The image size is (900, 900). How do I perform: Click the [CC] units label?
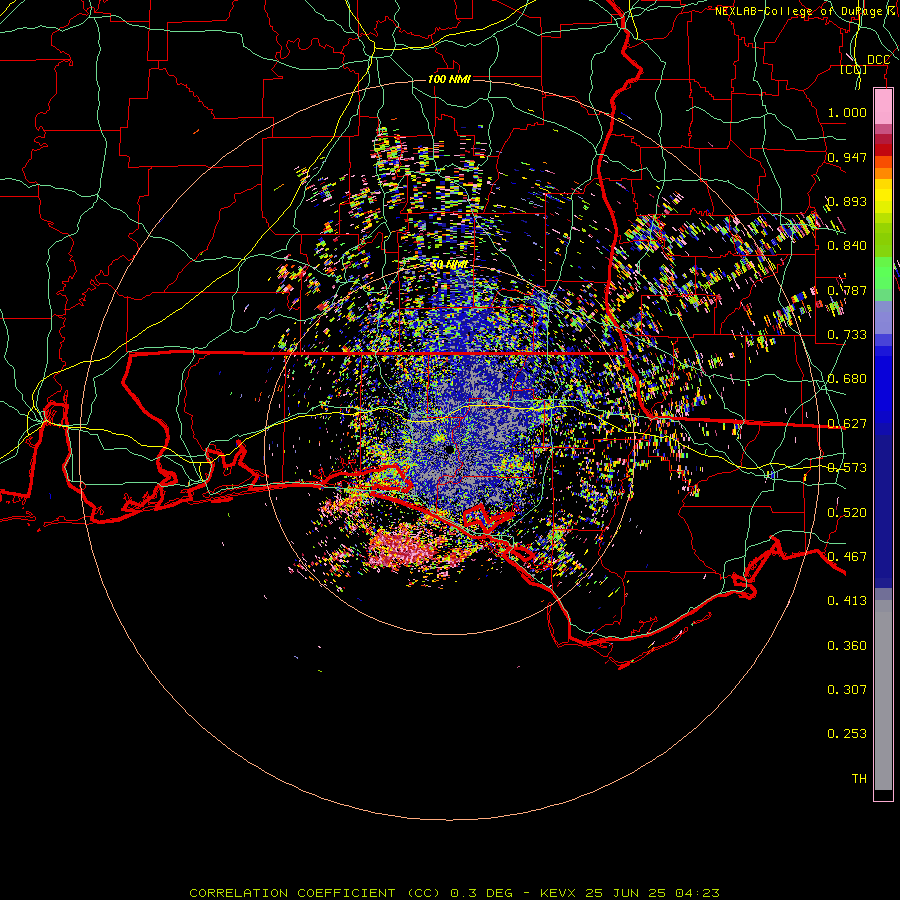click(853, 70)
